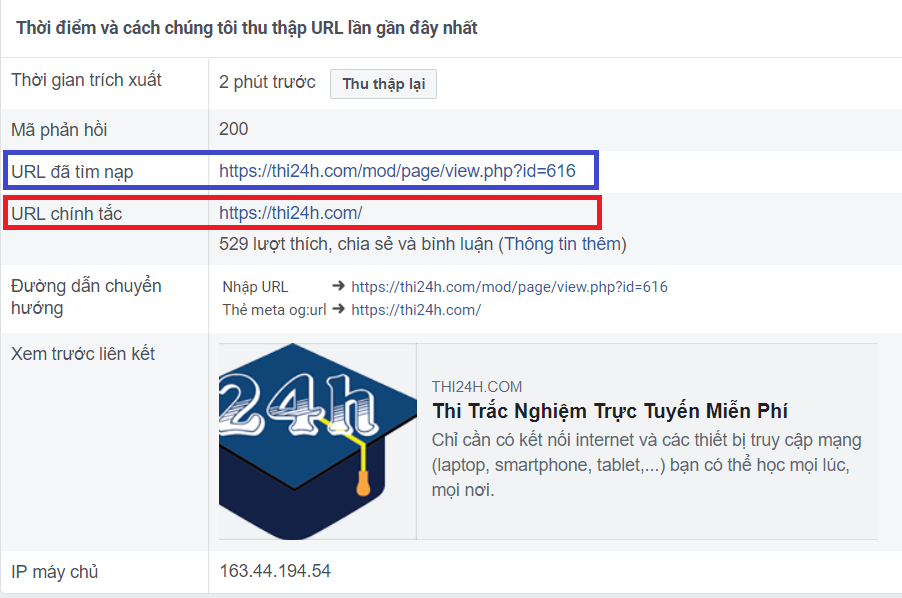Click the 24h graduation cap preview image
The width and height of the screenshot is (902, 598).
click(317, 441)
